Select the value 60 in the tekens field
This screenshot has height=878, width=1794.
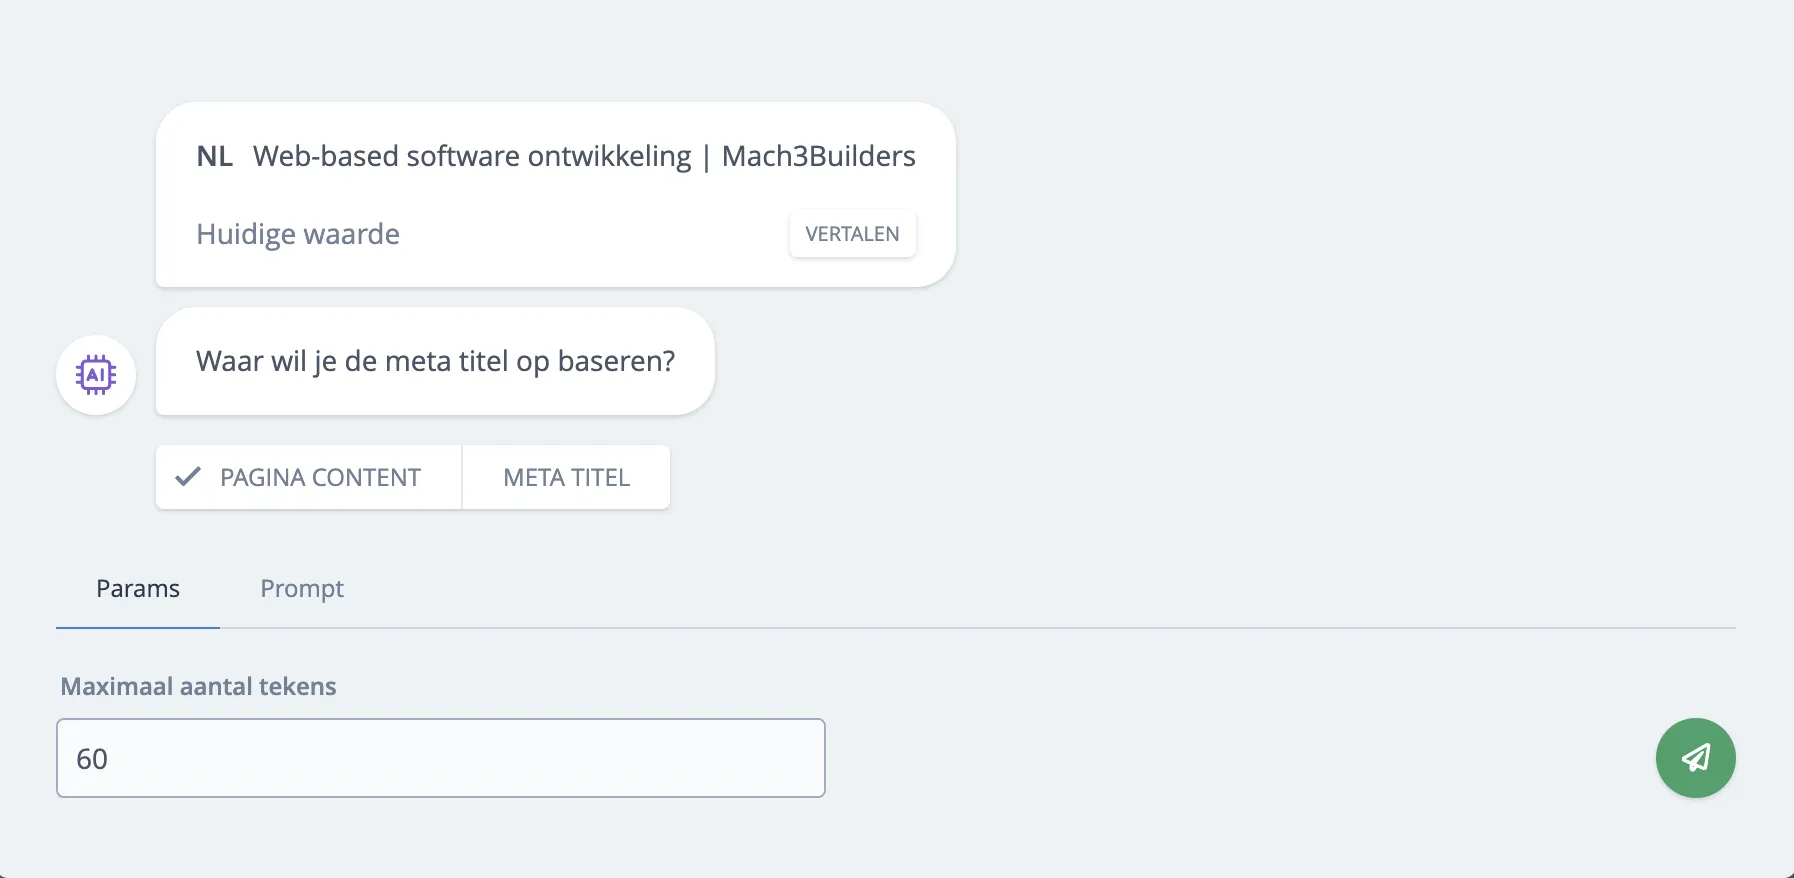click(92, 758)
